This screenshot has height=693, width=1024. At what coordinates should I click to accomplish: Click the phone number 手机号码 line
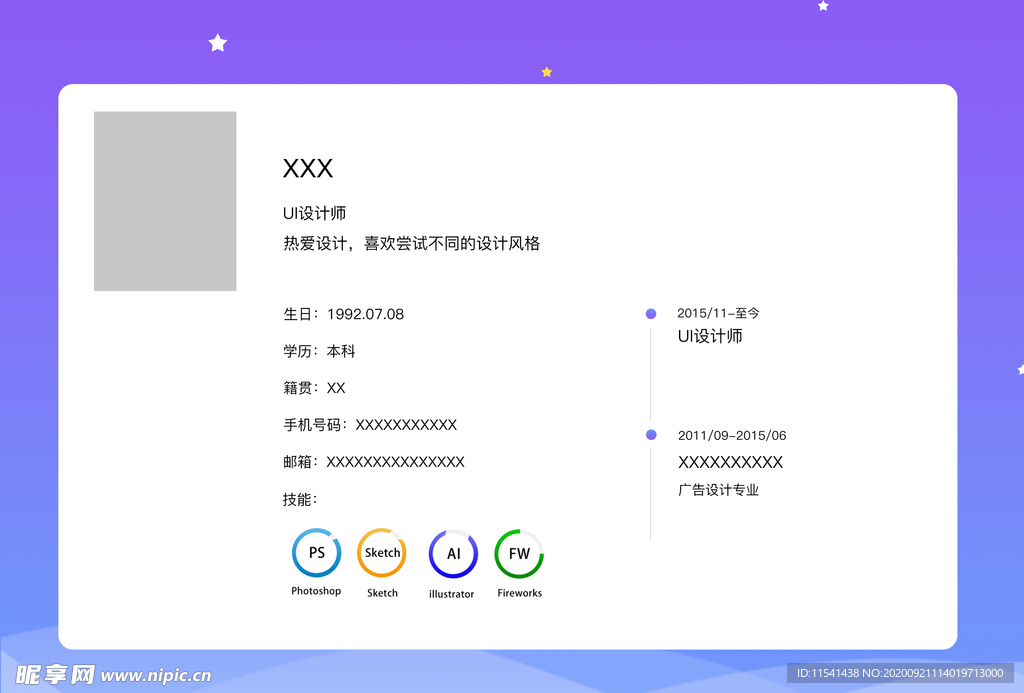[370, 425]
